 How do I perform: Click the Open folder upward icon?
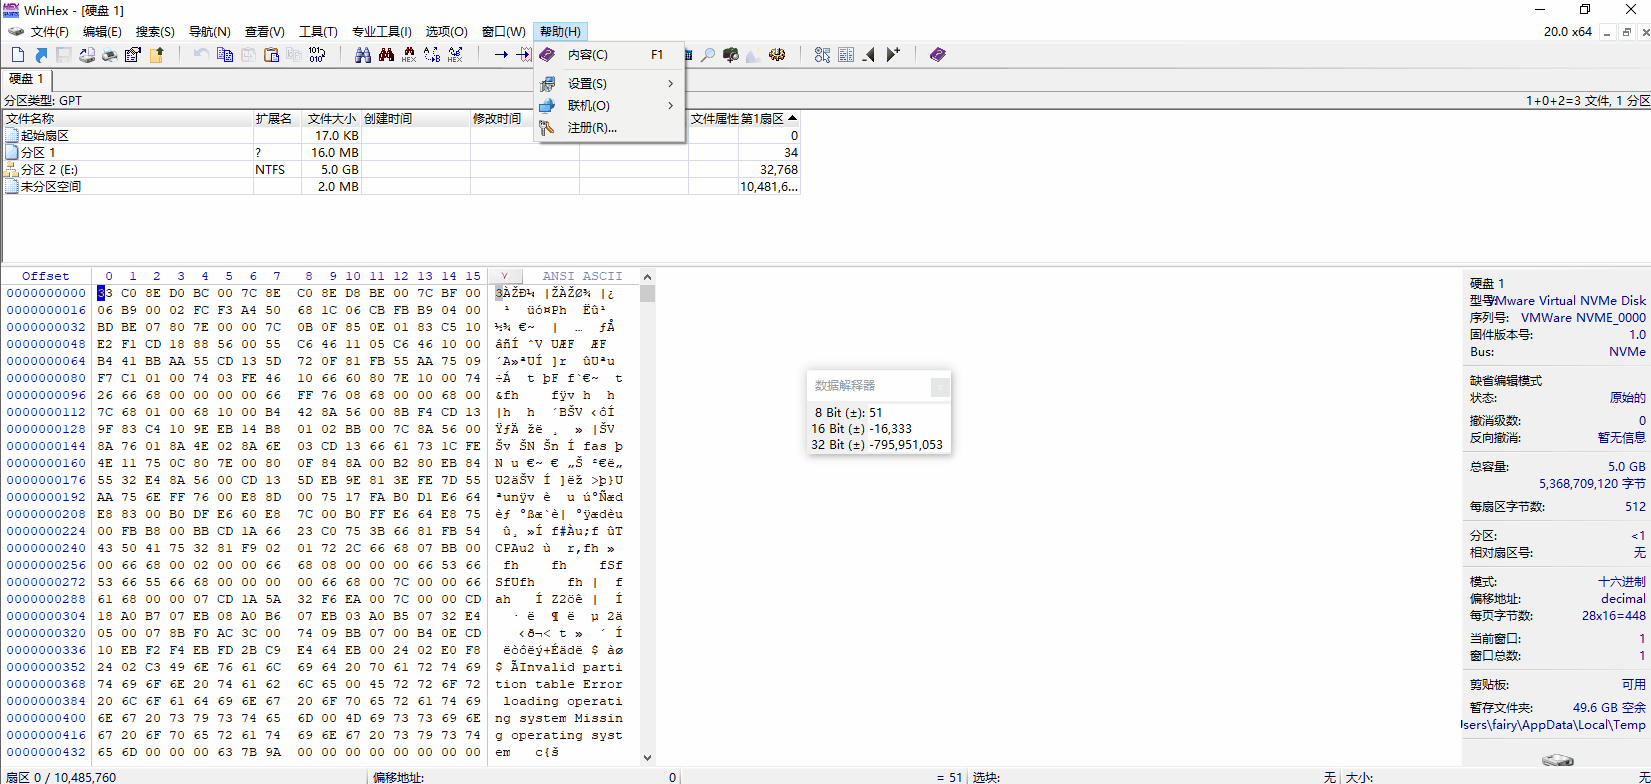tap(156, 55)
